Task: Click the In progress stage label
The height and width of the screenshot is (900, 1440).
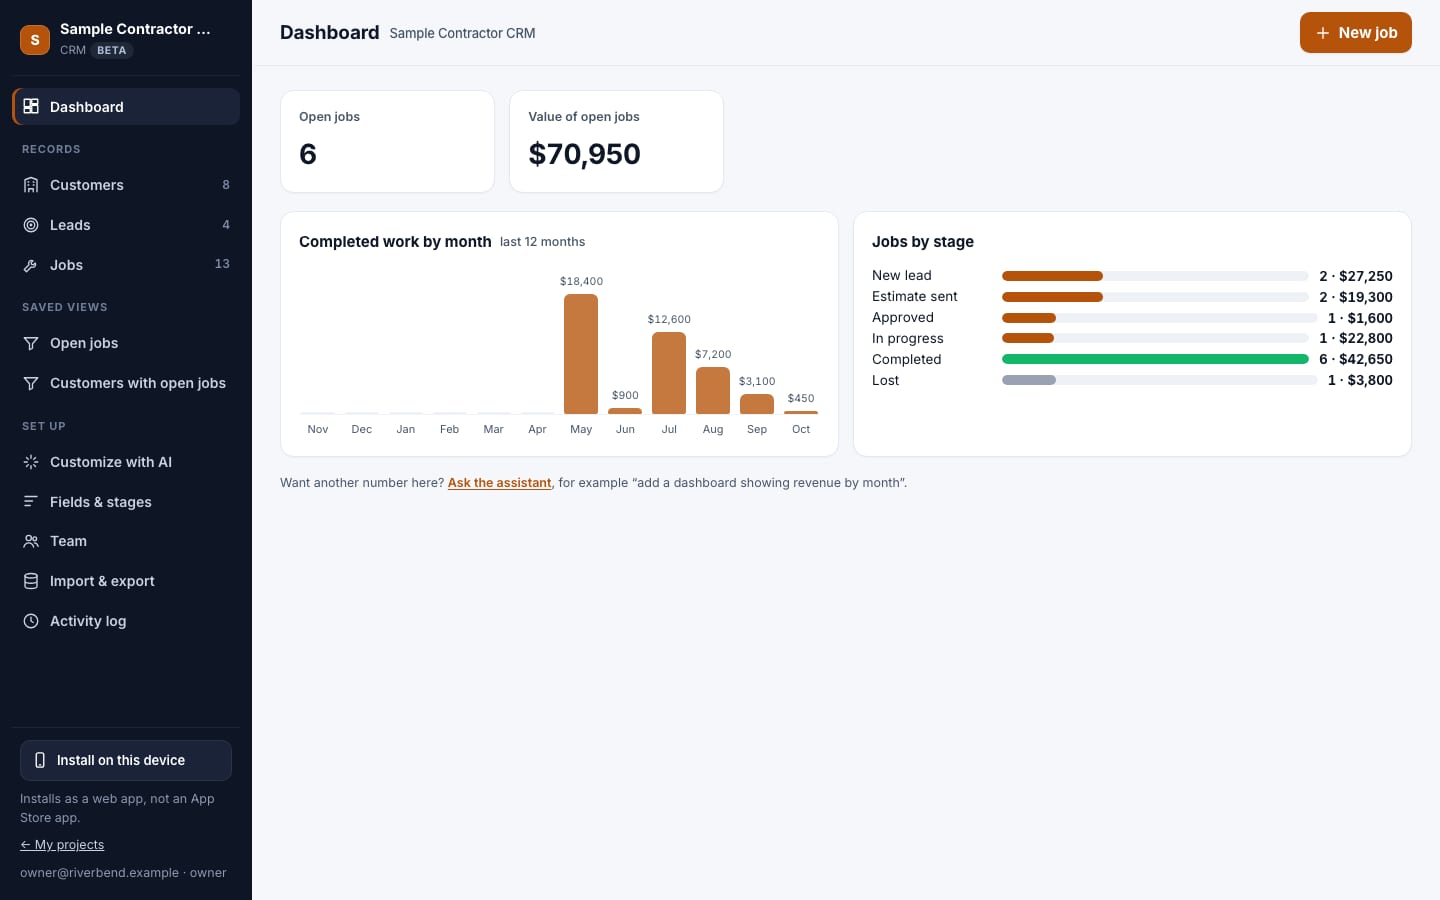Action: pyautogui.click(x=908, y=338)
